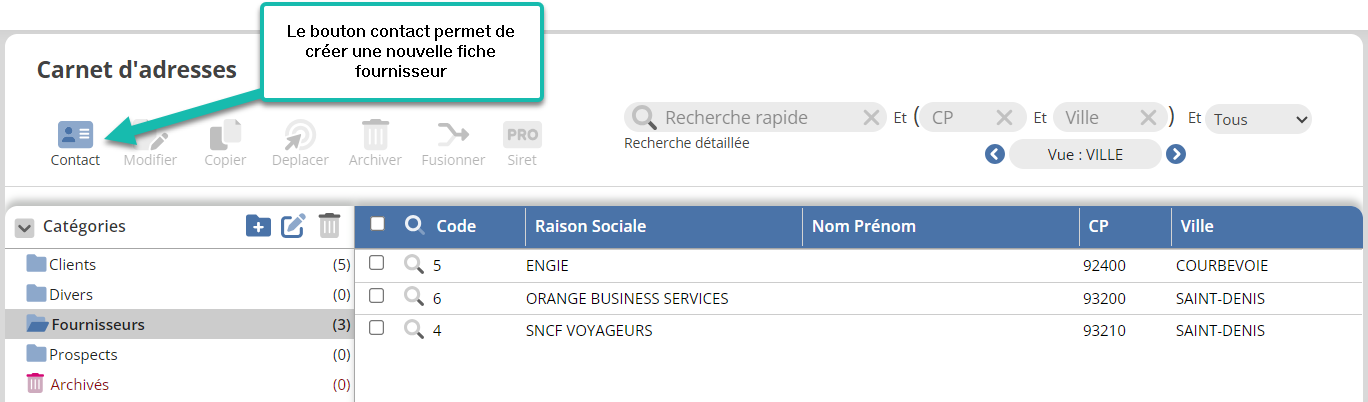Edit the selected category

(293, 226)
